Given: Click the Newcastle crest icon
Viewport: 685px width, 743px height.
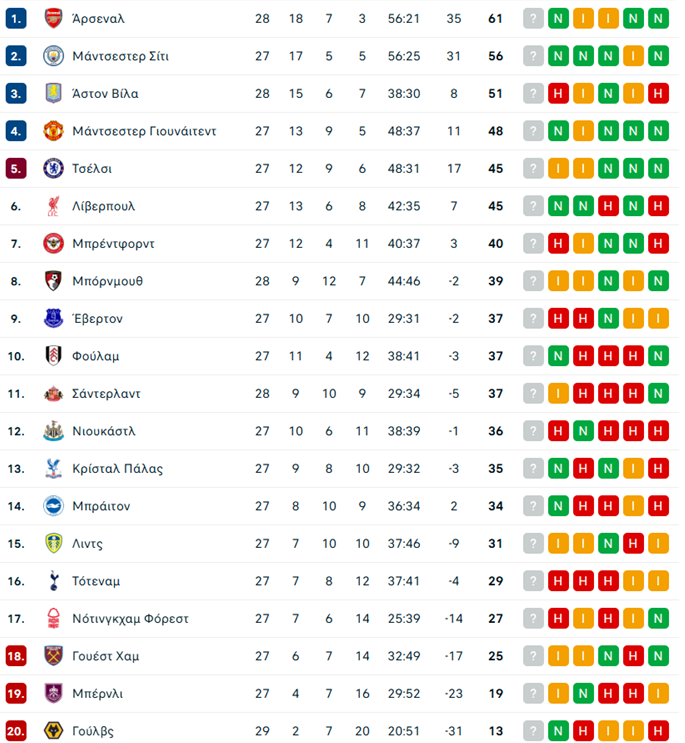Looking at the screenshot, I should [x=53, y=431].
